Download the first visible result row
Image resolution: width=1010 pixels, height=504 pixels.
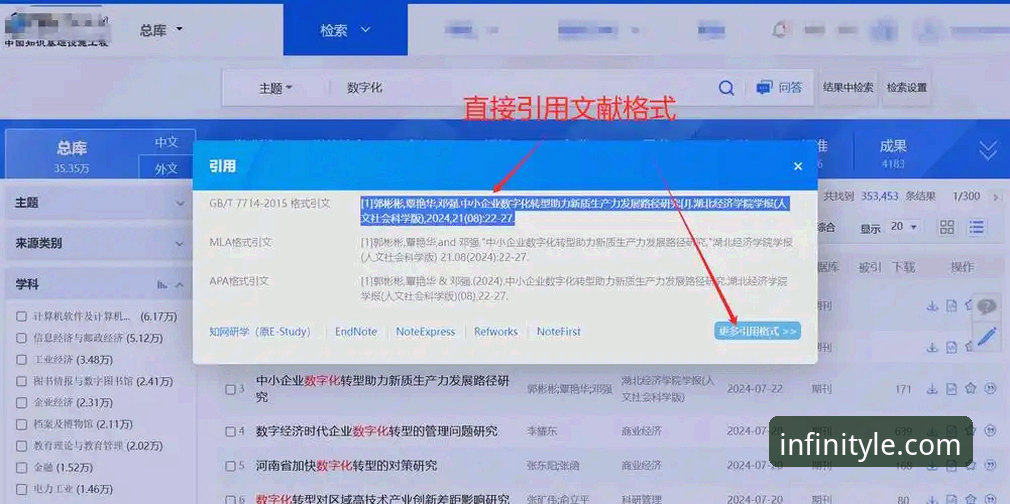932,306
